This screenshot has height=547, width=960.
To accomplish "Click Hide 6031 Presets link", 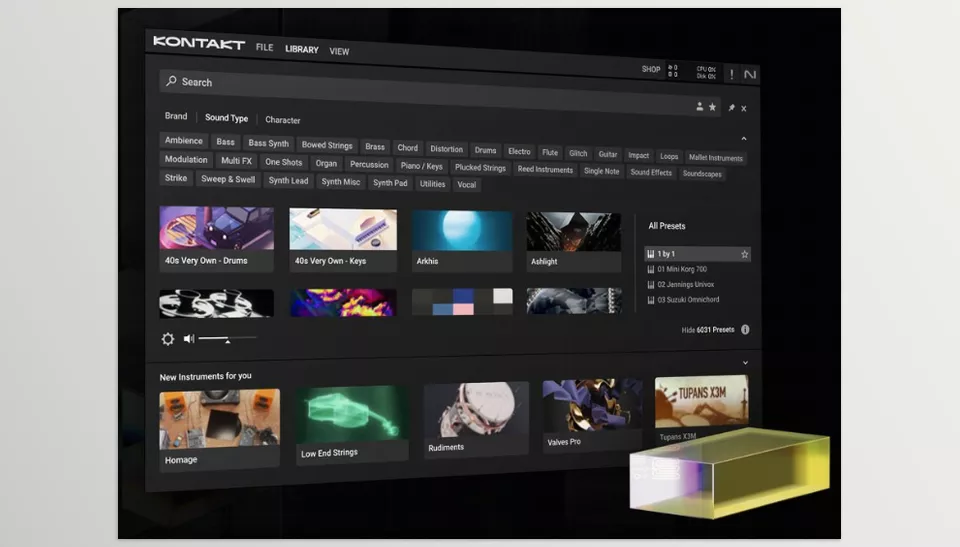I will [707, 330].
